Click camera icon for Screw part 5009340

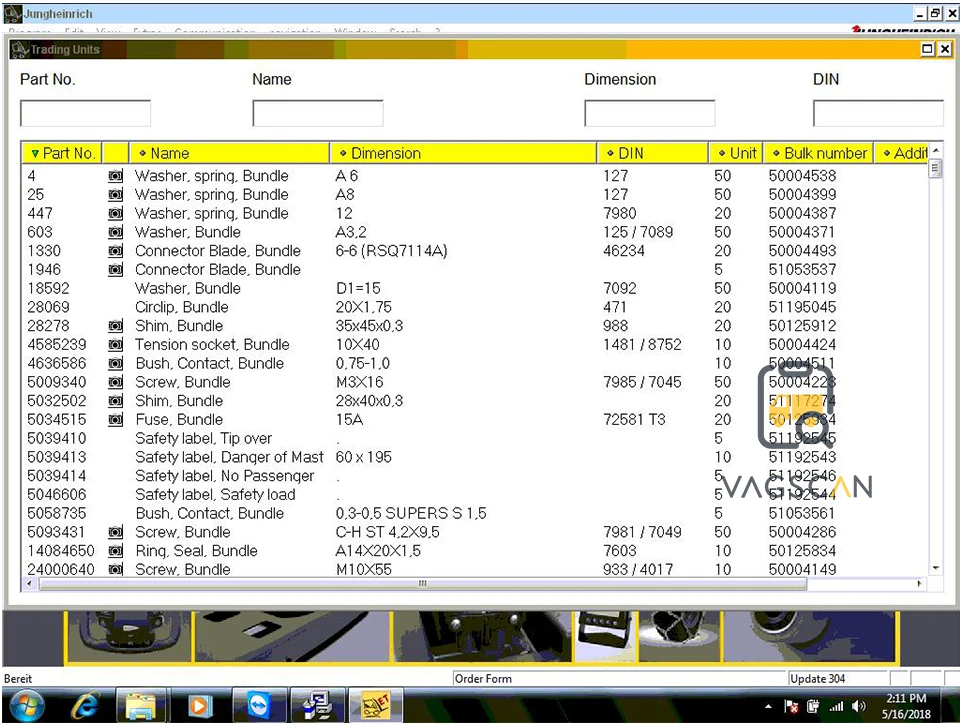[115, 382]
